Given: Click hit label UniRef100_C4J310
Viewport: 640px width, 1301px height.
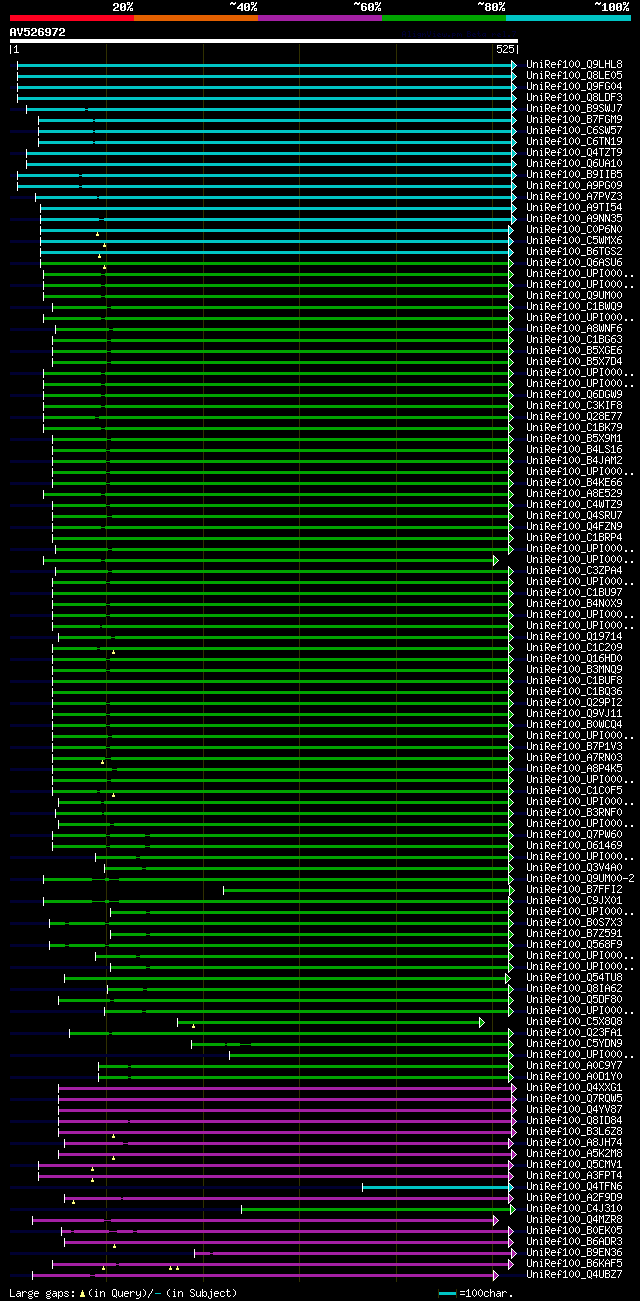Looking at the screenshot, I should click(574, 1209).
